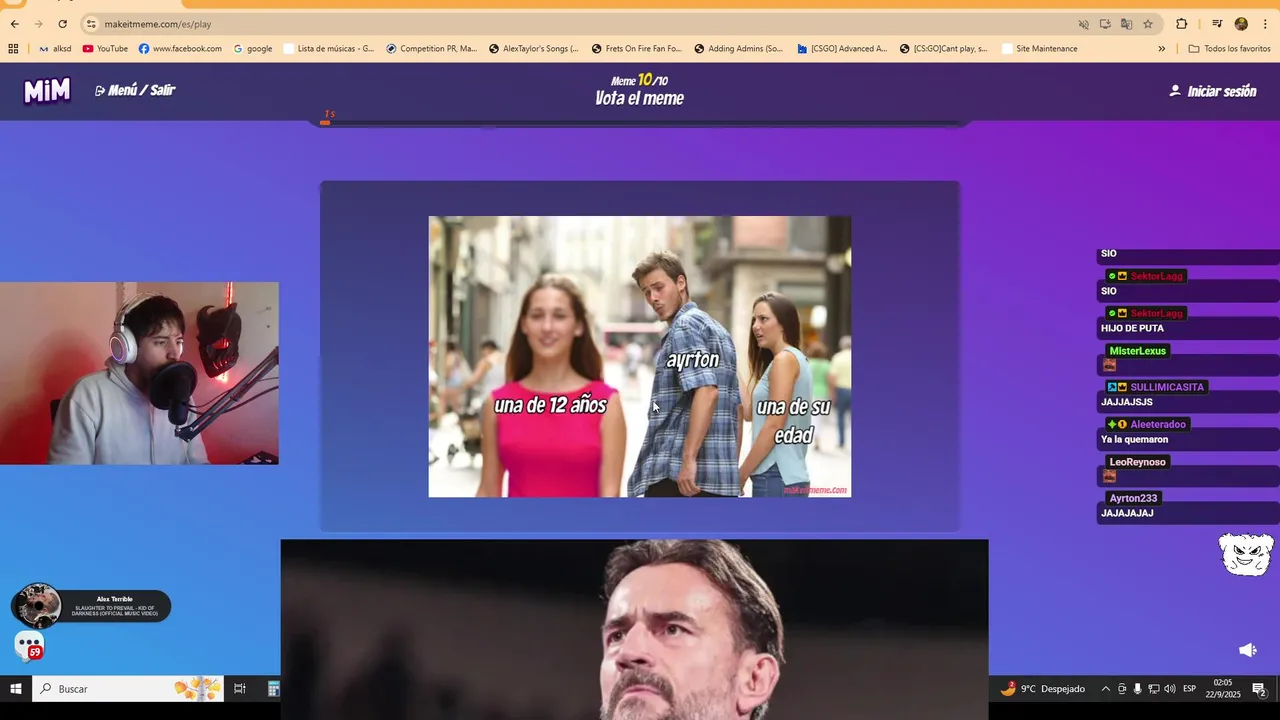
Task: Click MisterLexus username in chat
Action: pyautogui.click(x=1137, y=351)
